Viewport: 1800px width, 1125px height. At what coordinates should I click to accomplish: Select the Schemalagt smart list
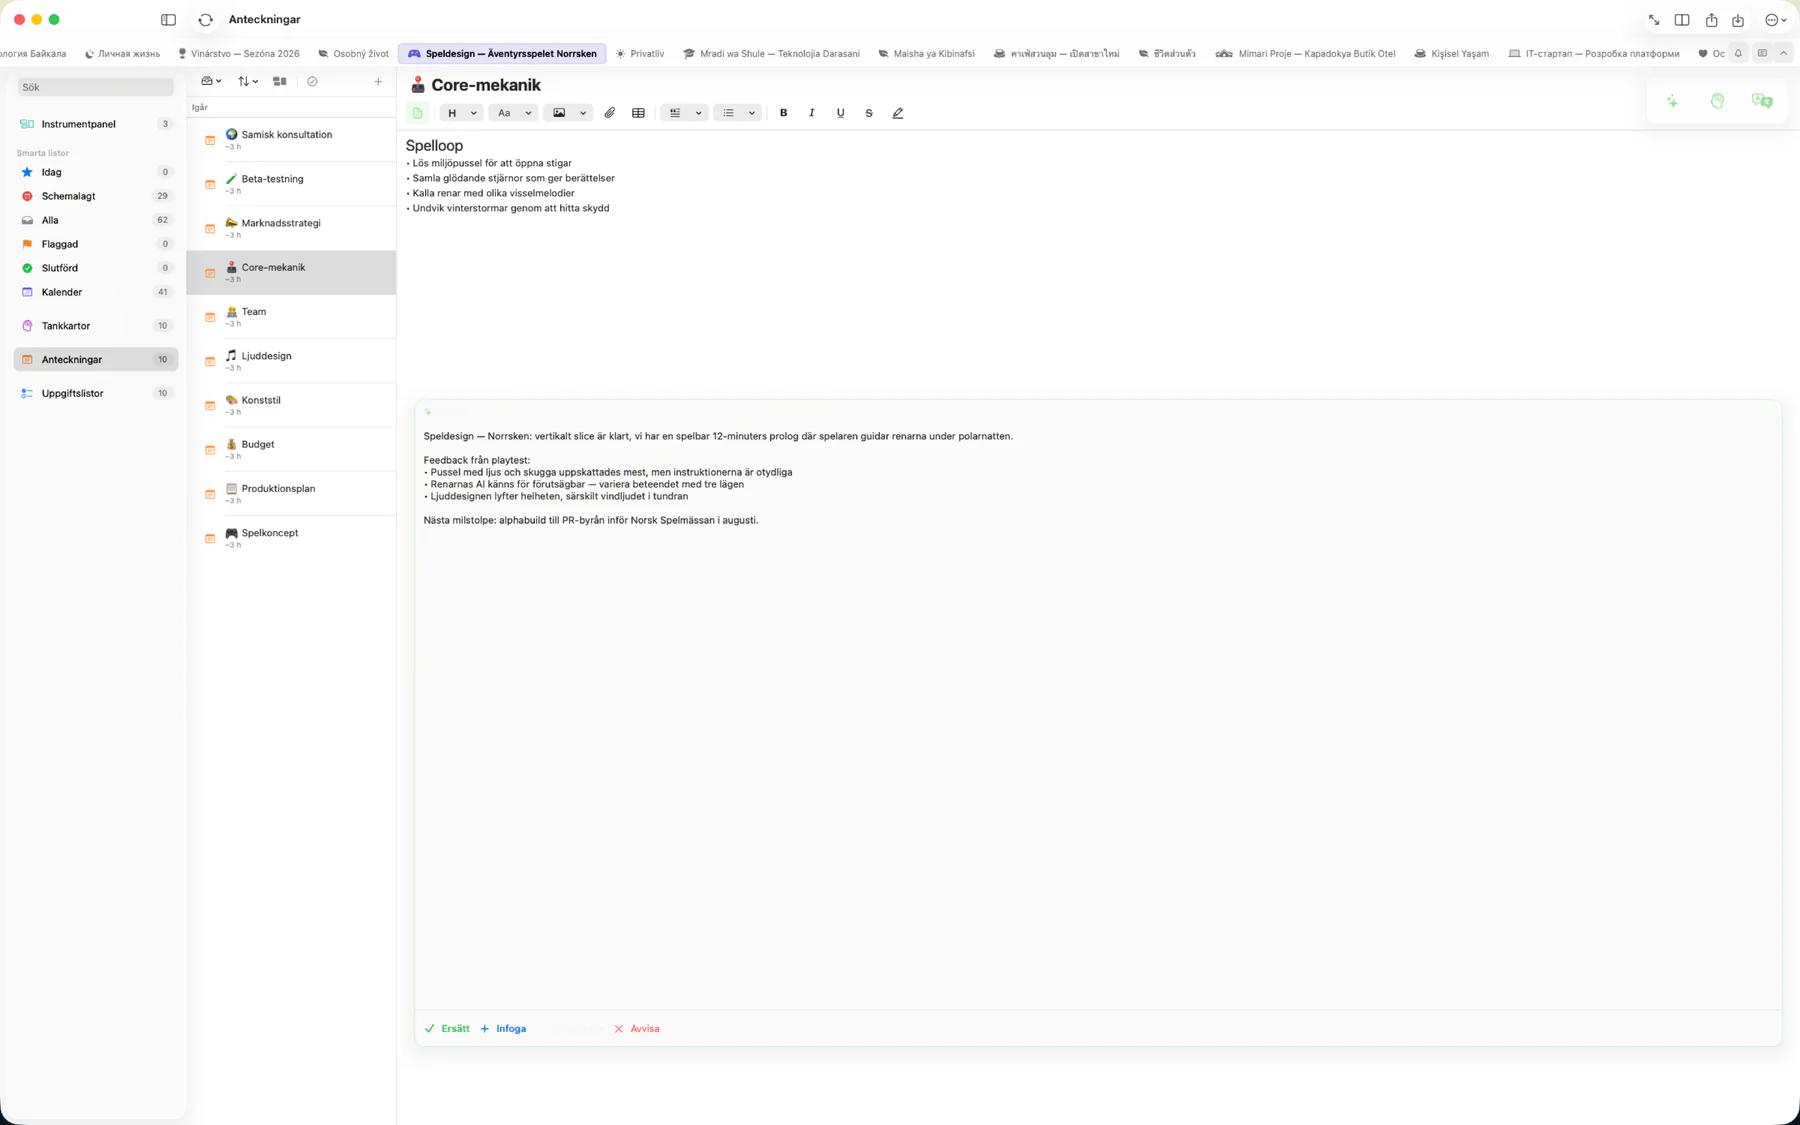click(95, 196)
